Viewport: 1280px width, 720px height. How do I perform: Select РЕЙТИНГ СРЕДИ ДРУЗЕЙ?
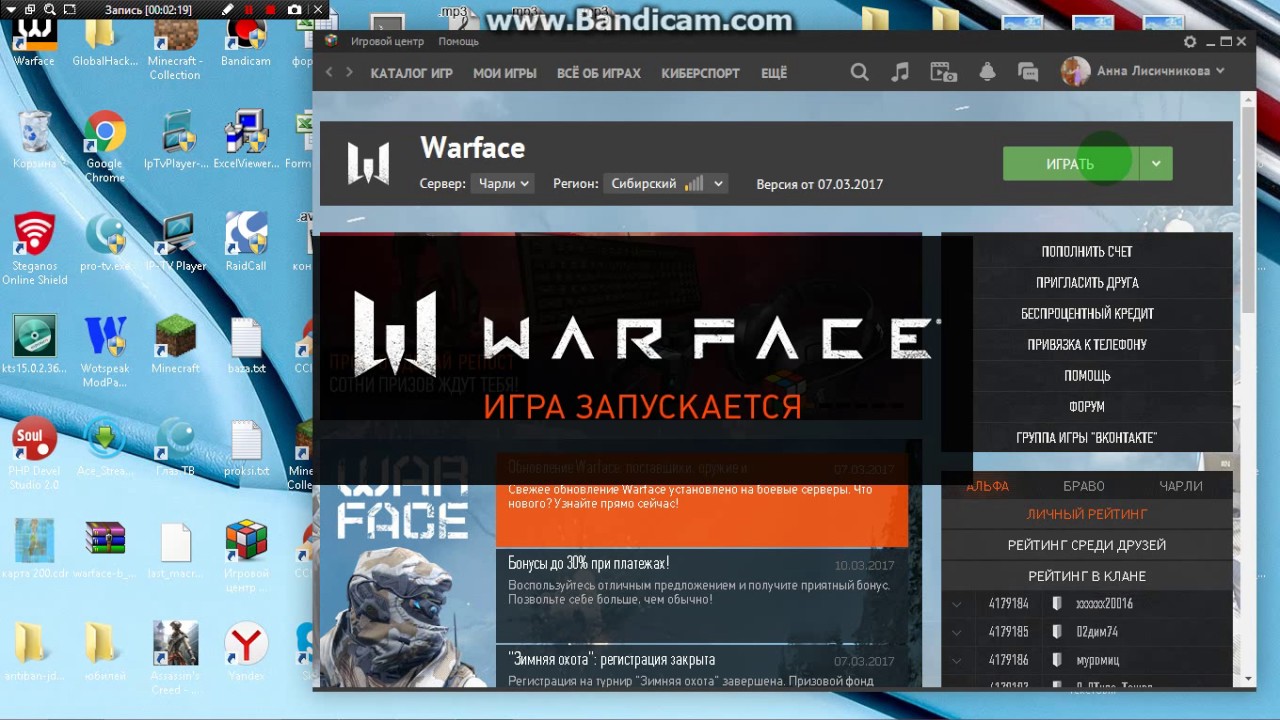pos(1087,545)
